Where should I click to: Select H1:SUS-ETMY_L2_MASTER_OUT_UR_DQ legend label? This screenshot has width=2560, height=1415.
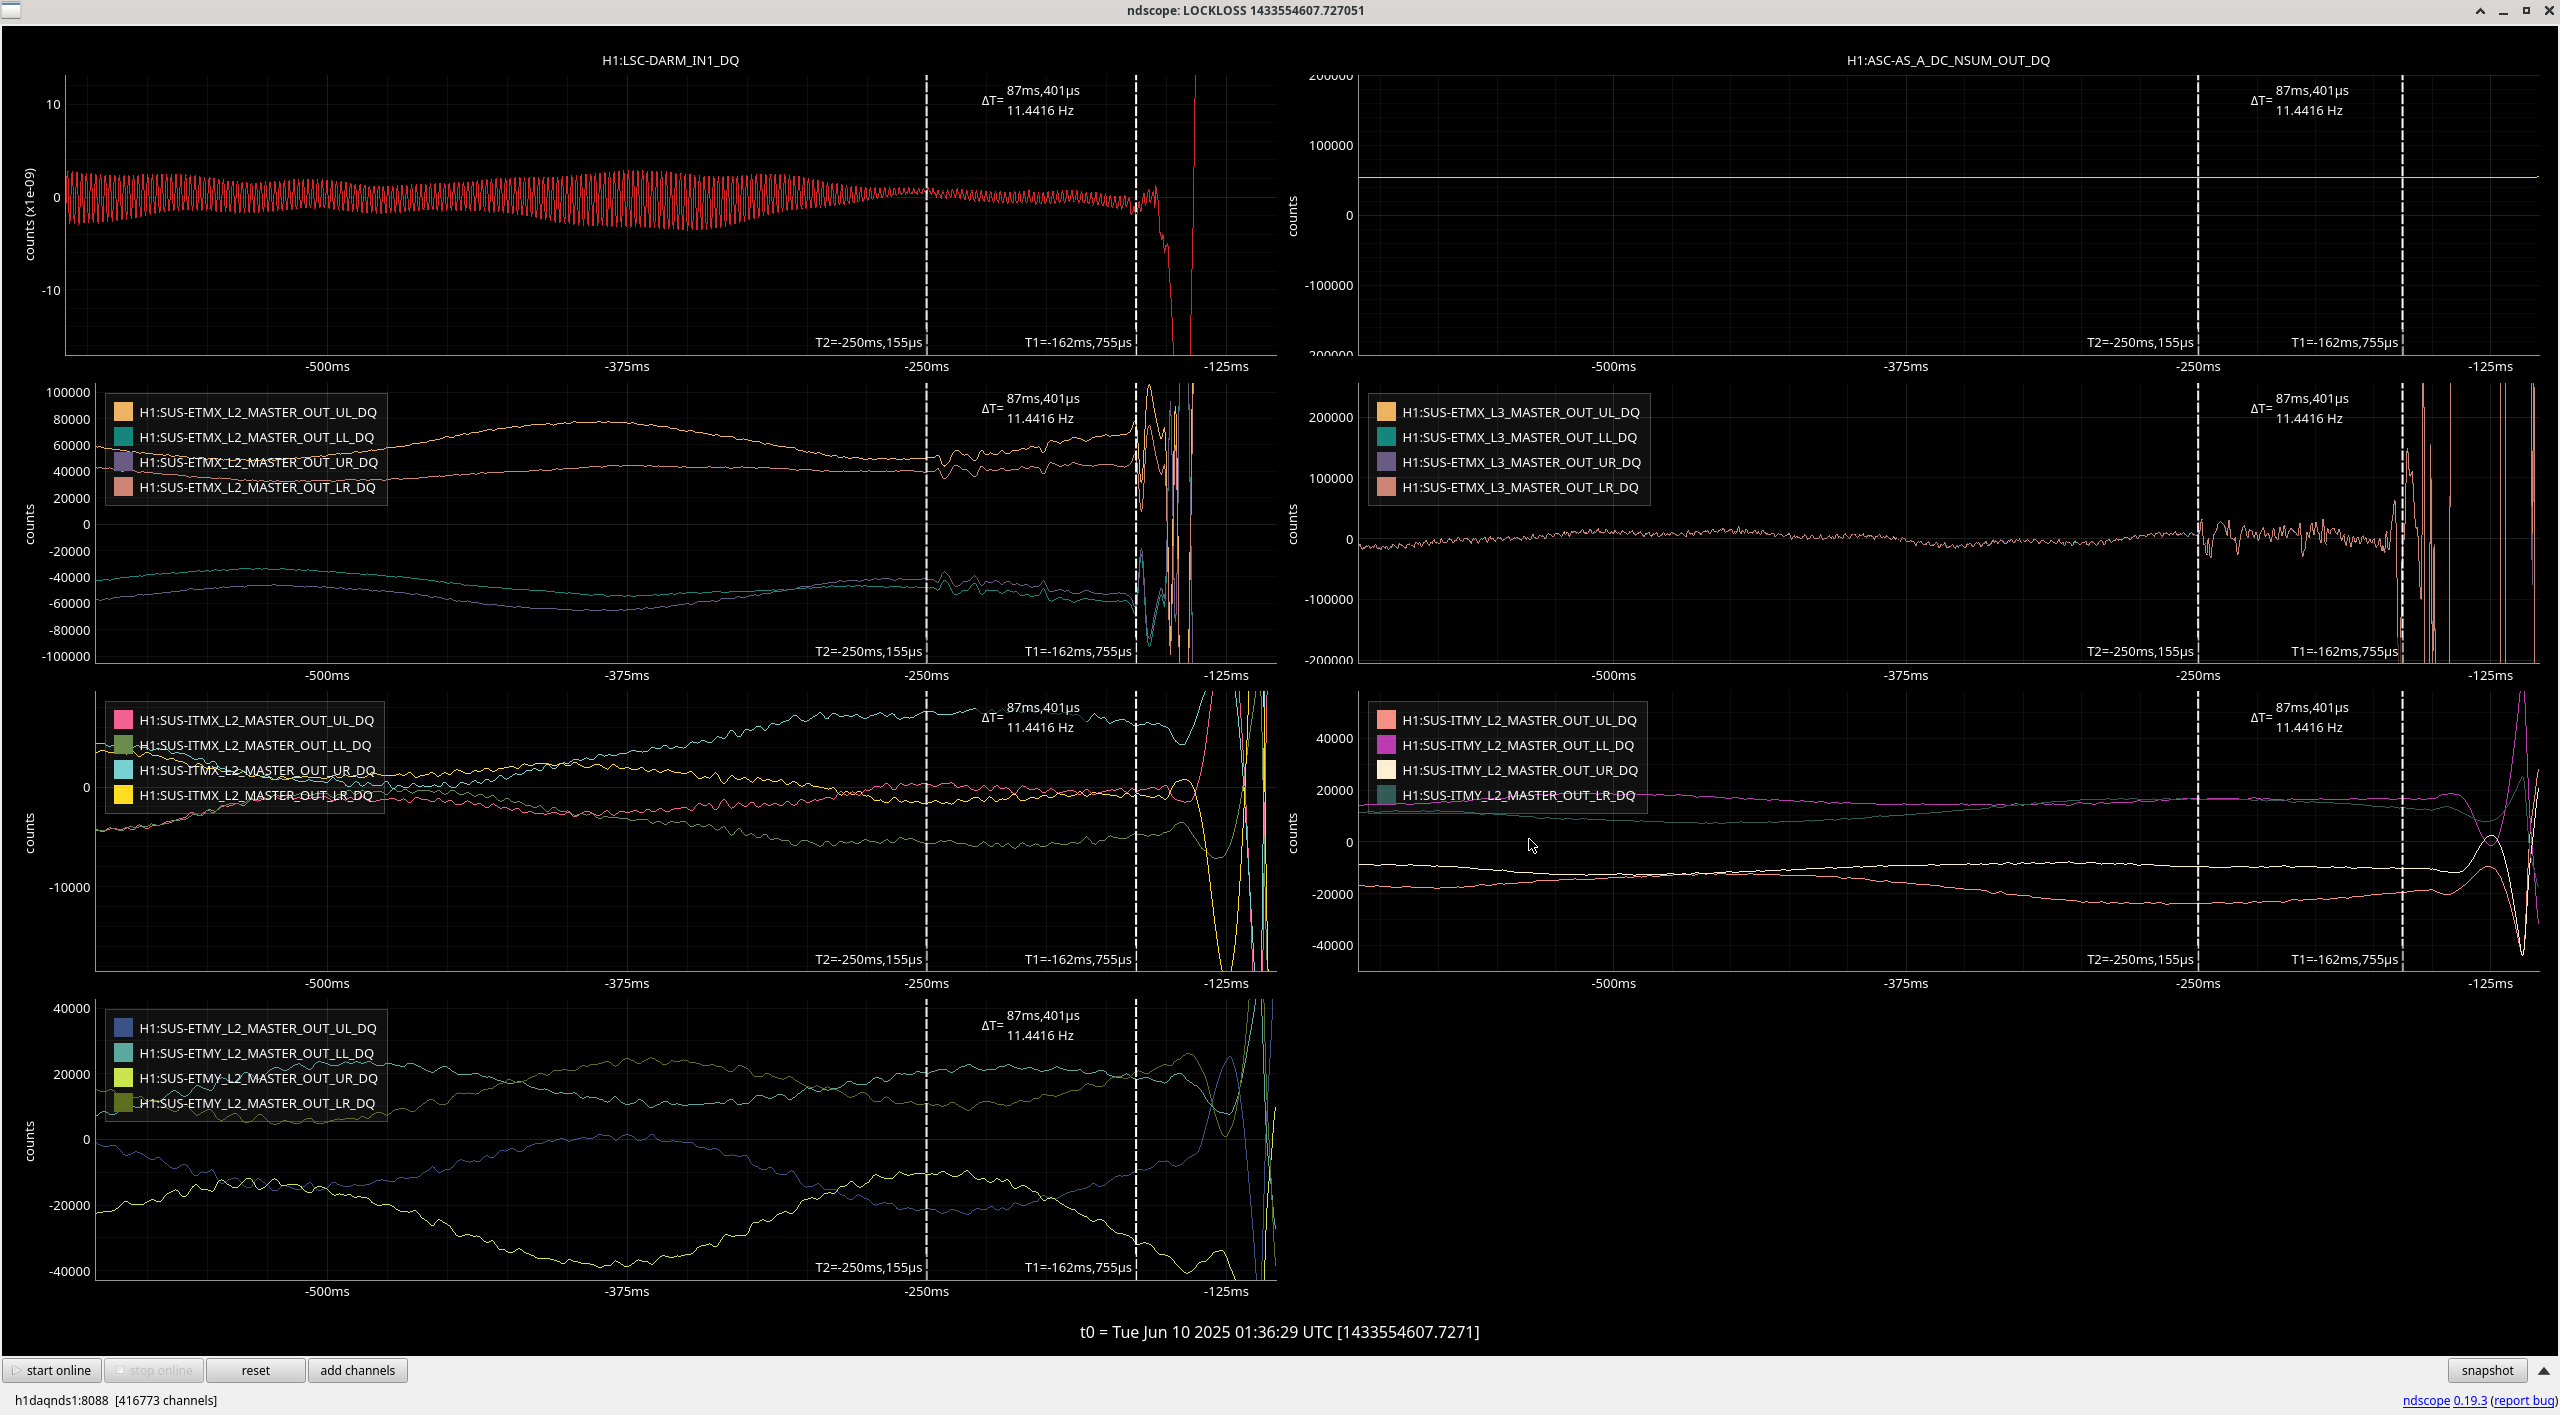coord(258,1078)
